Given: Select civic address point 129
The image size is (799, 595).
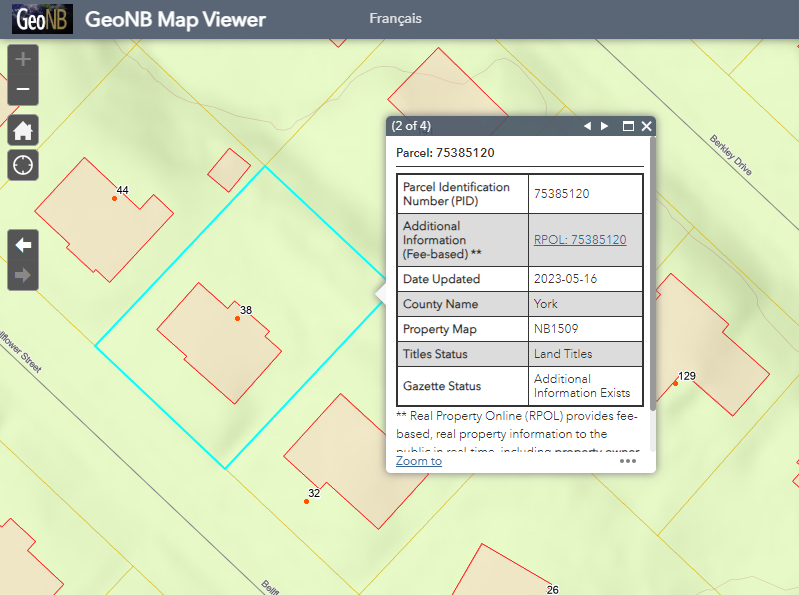Looking at the screenshot, I should [x=675, y=383].
